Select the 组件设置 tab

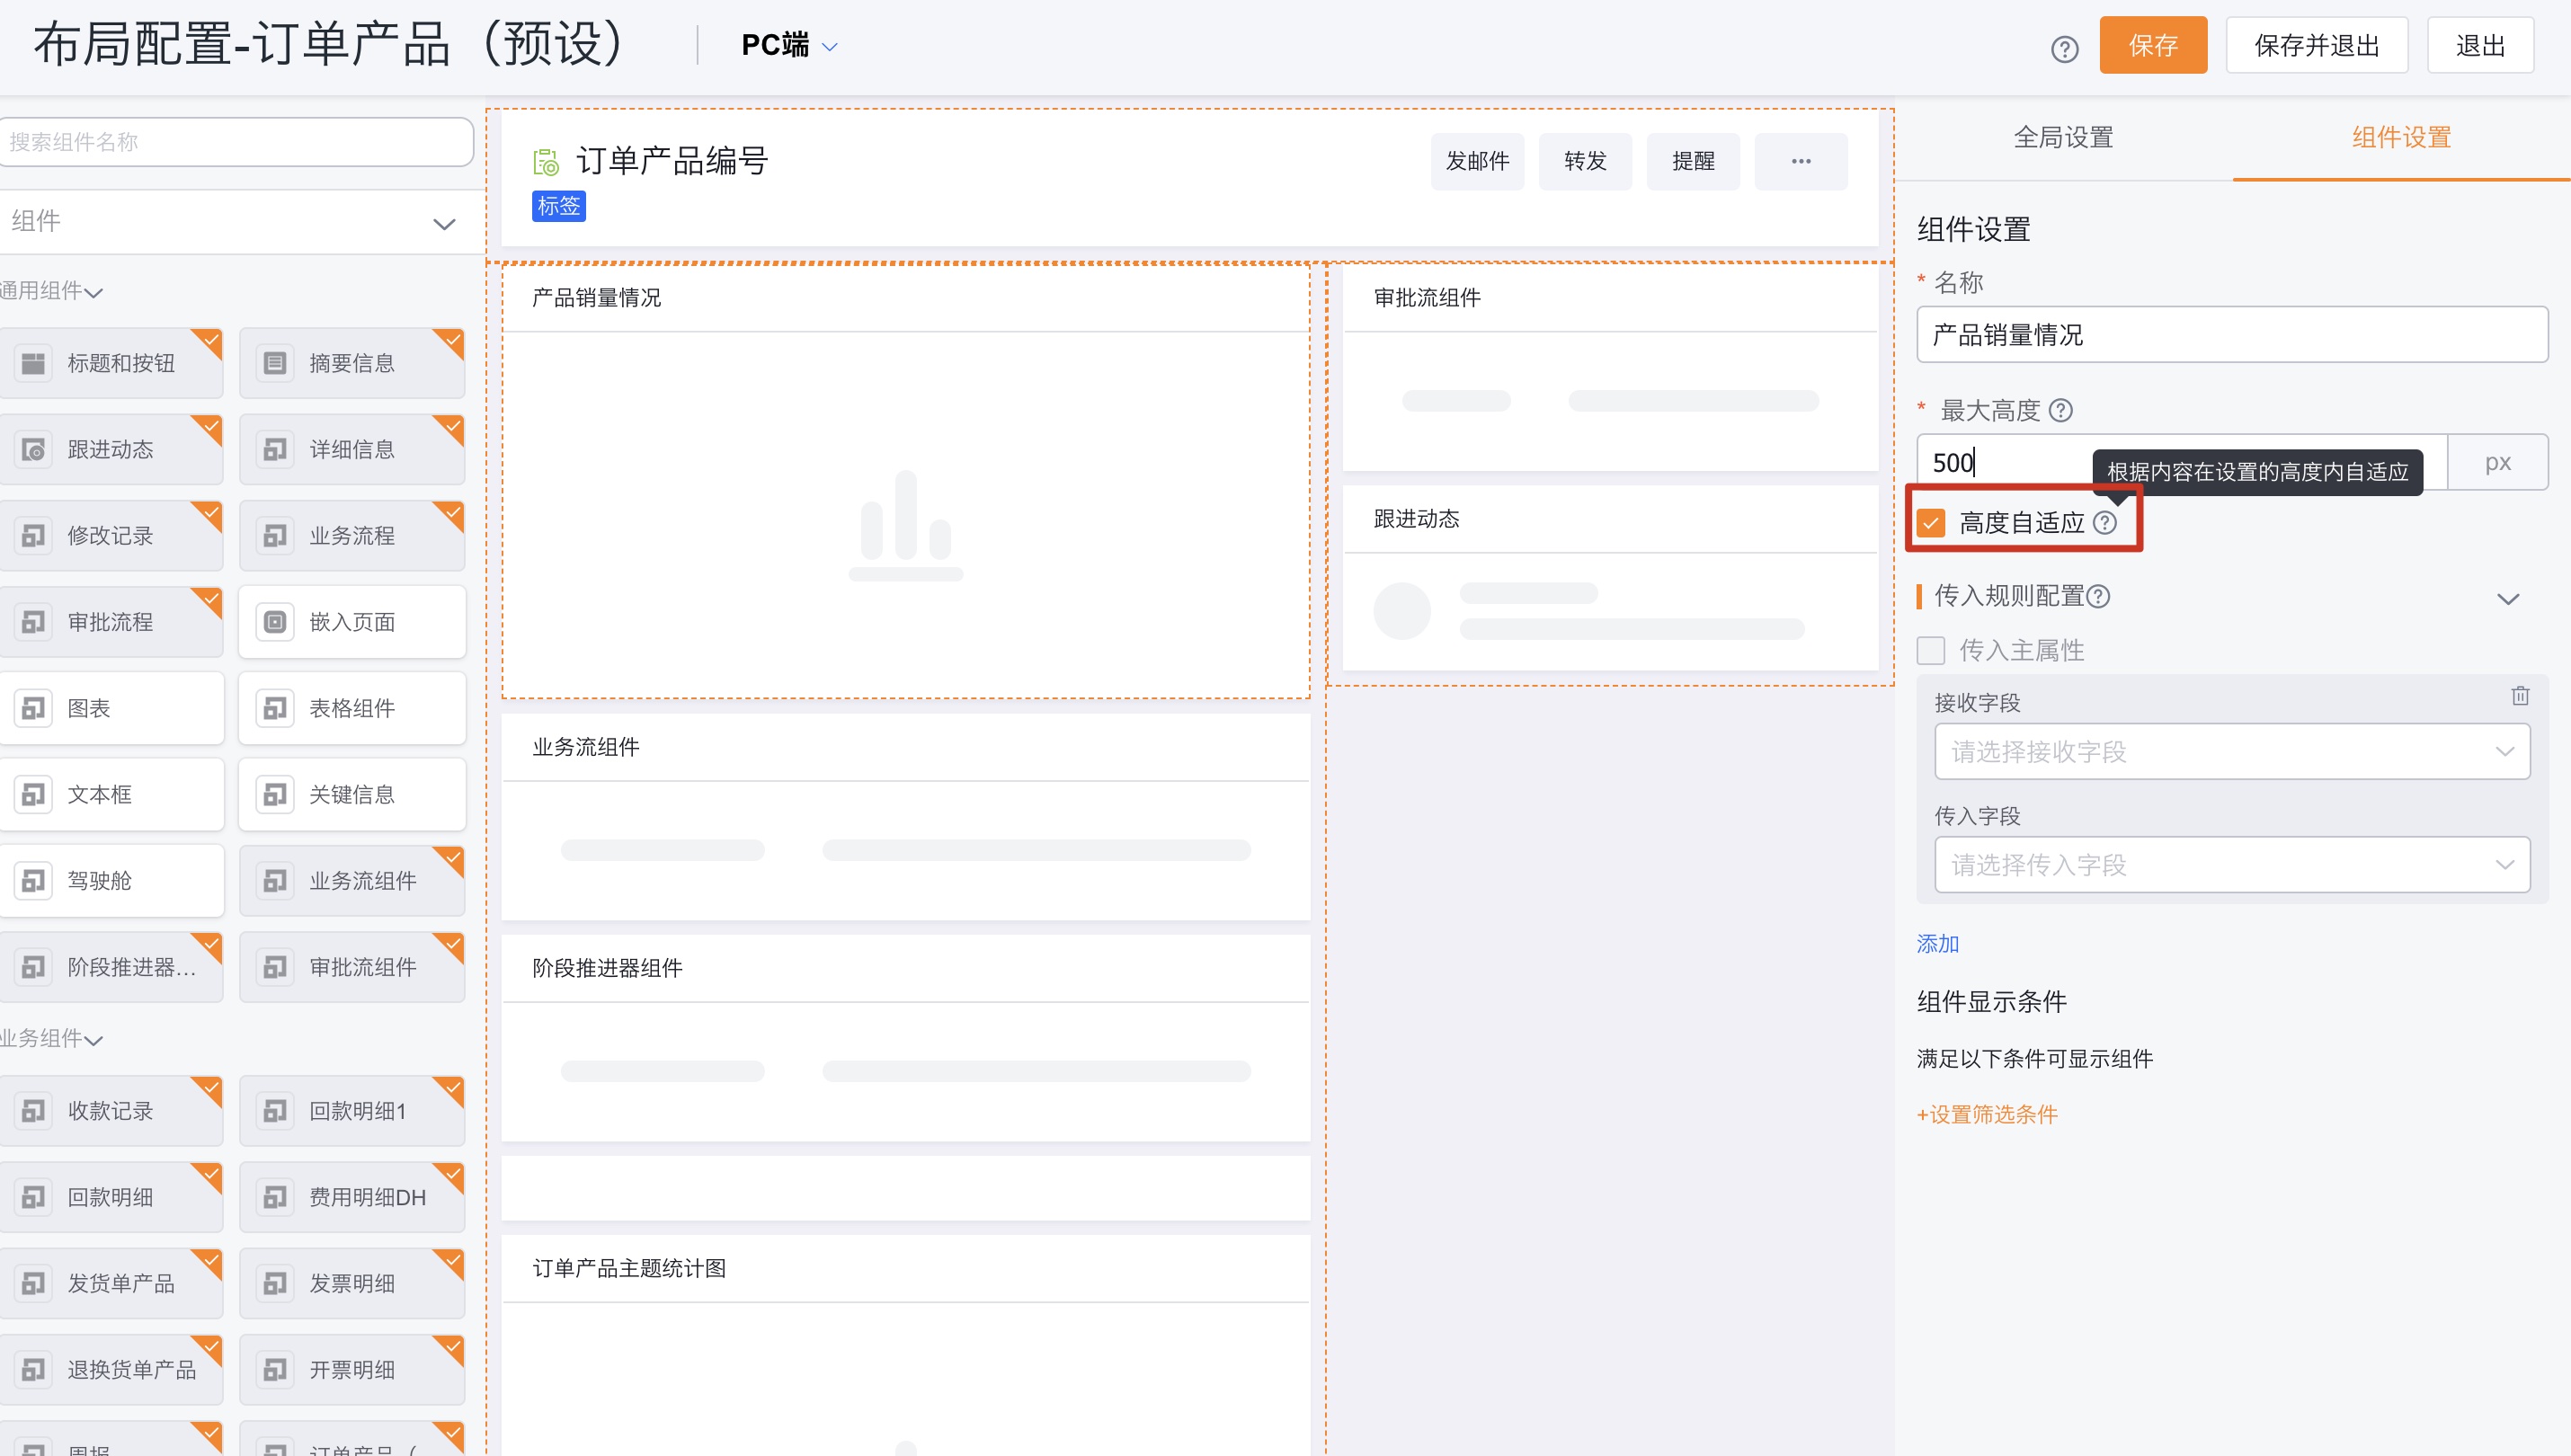(x=2400, y=137)
